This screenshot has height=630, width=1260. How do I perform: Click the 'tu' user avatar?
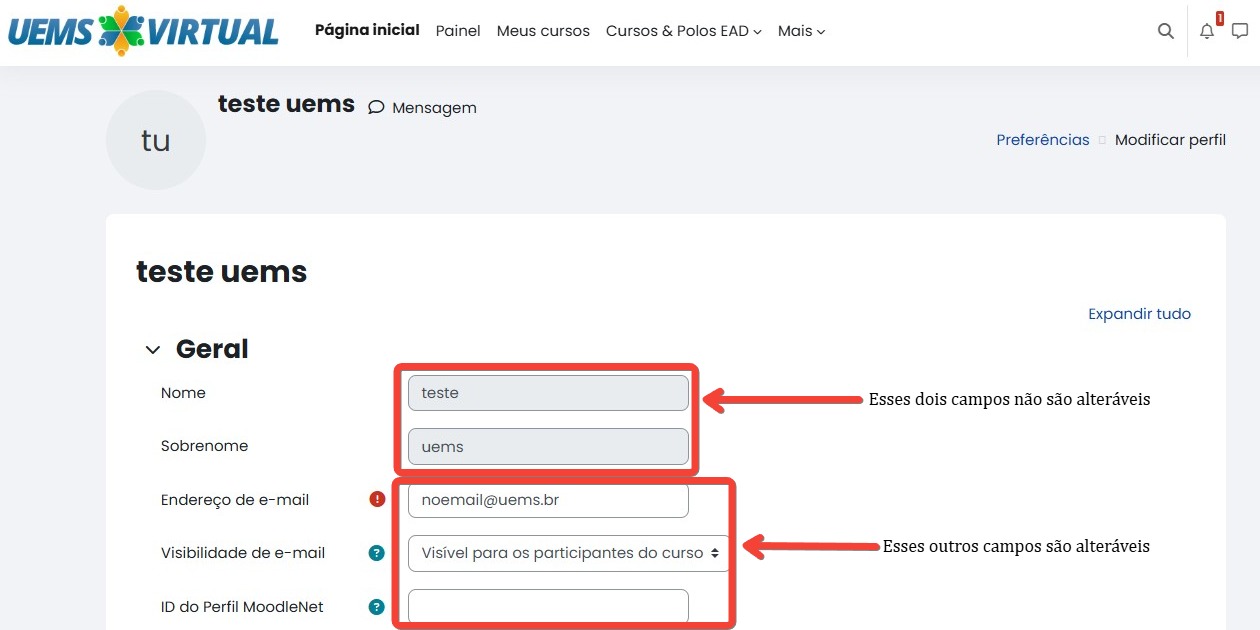coord(156,140)
